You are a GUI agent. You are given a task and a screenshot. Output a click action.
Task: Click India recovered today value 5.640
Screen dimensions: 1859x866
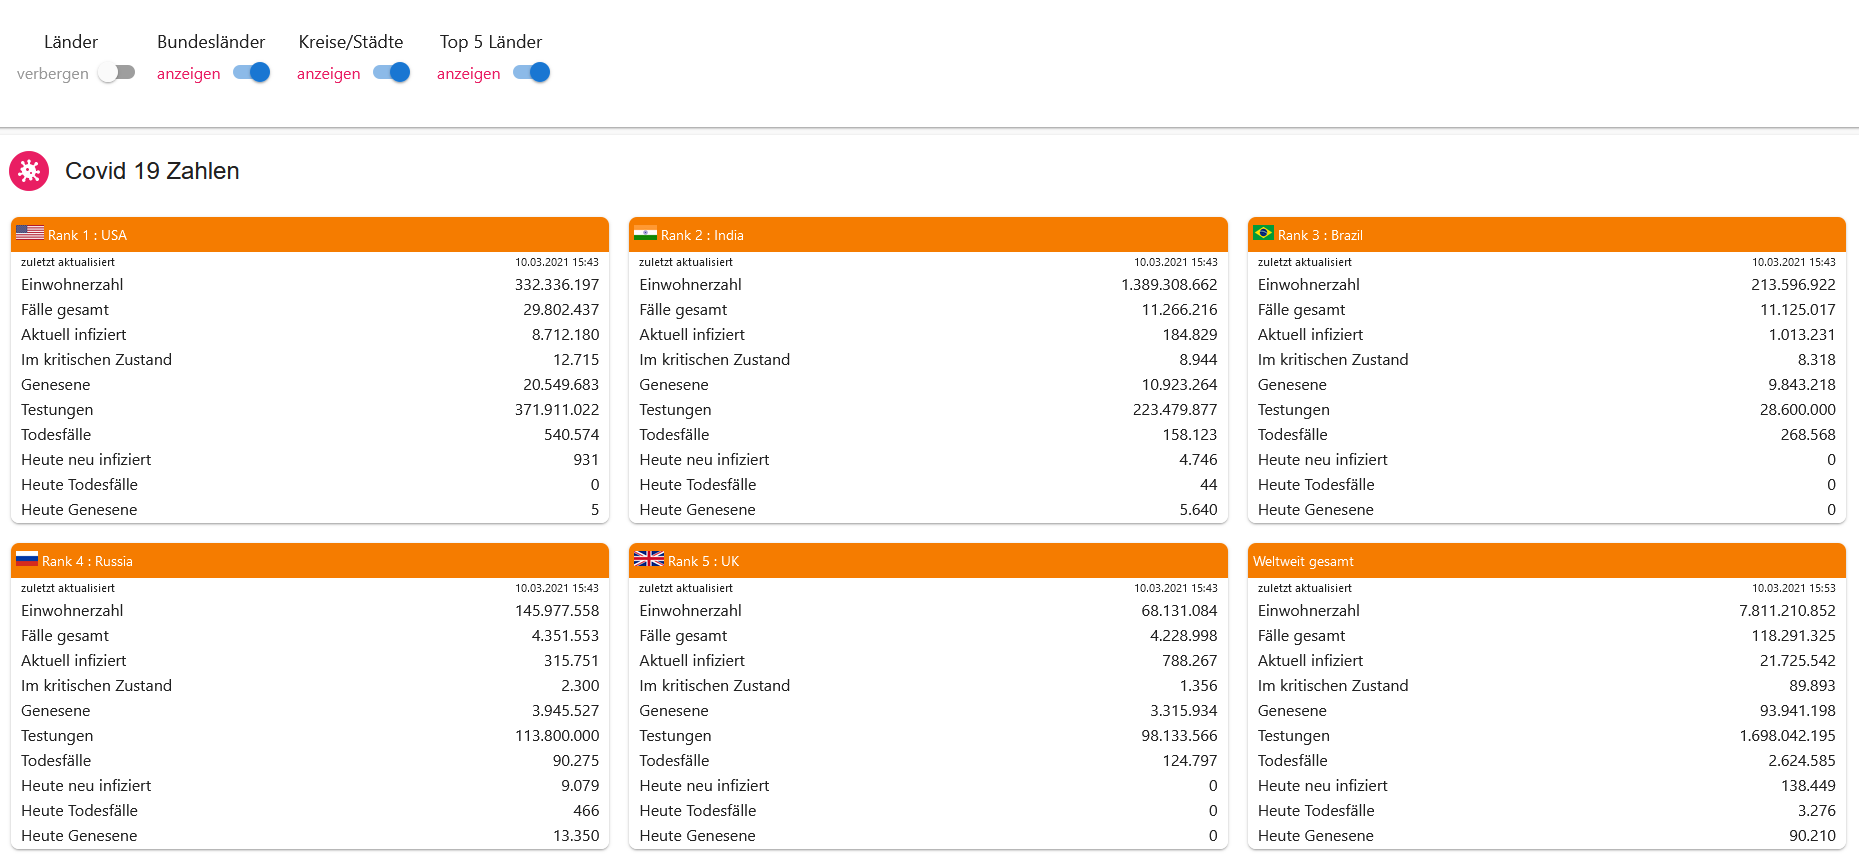pyautogui.click(x=1198, y=510)
